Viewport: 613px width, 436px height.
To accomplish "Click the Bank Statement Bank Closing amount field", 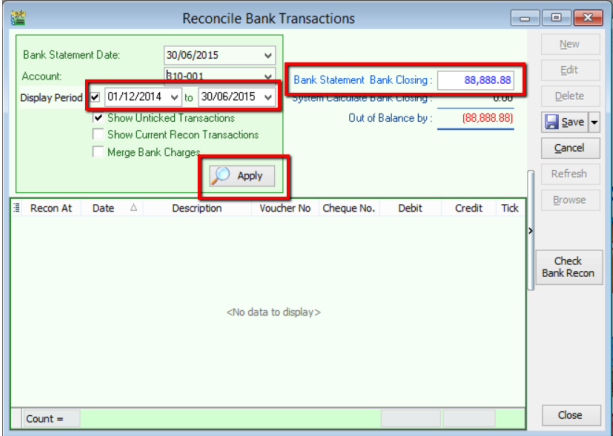I will (476, 79).
